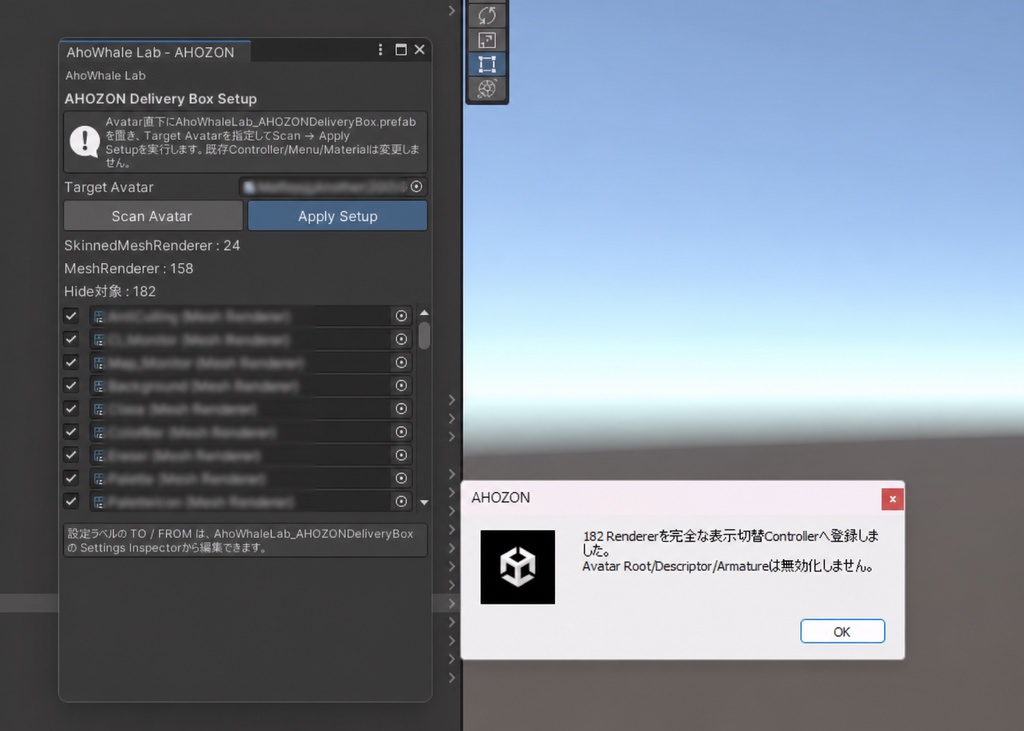Click the help box with exclamation icon
This screenshot has height=731, width=1024.
pos(246,142)
